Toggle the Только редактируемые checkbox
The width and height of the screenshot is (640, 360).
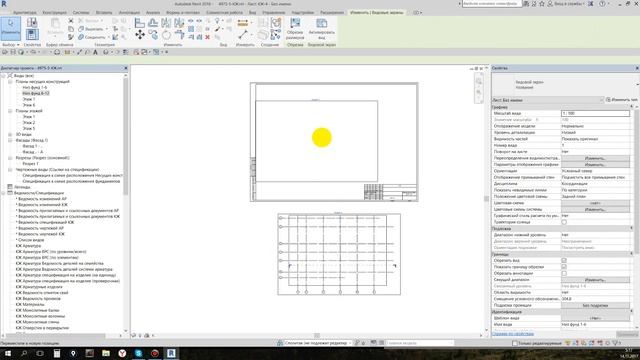pos(515,343)
